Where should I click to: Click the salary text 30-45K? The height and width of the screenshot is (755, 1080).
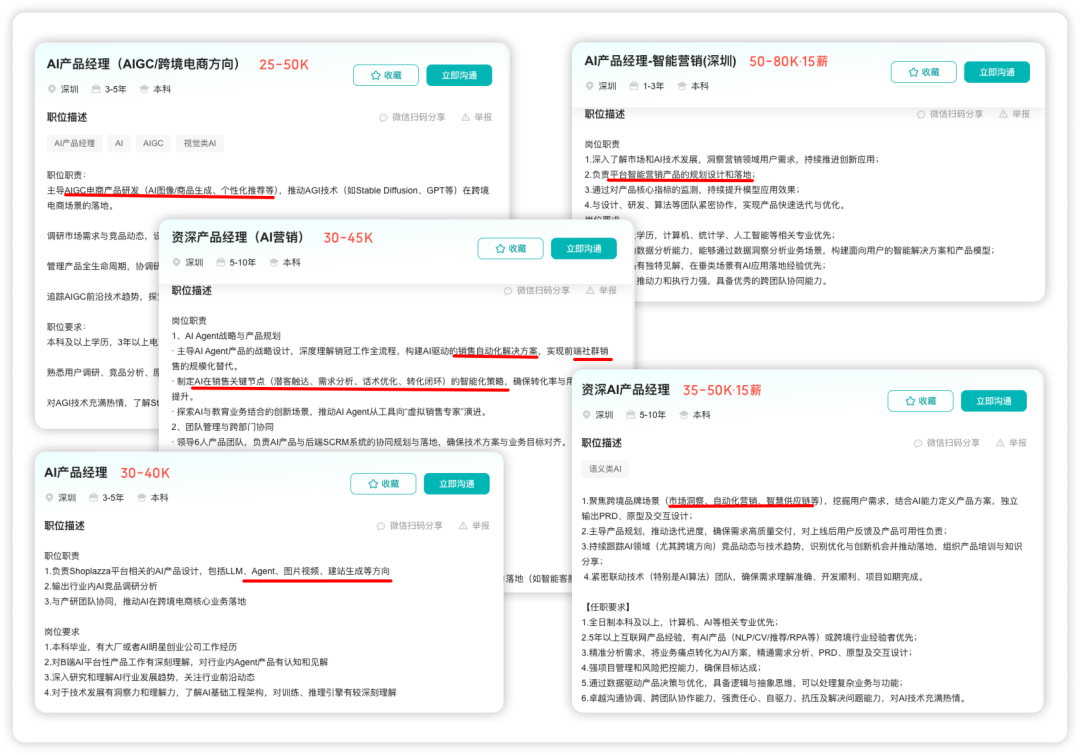[348, 238]
